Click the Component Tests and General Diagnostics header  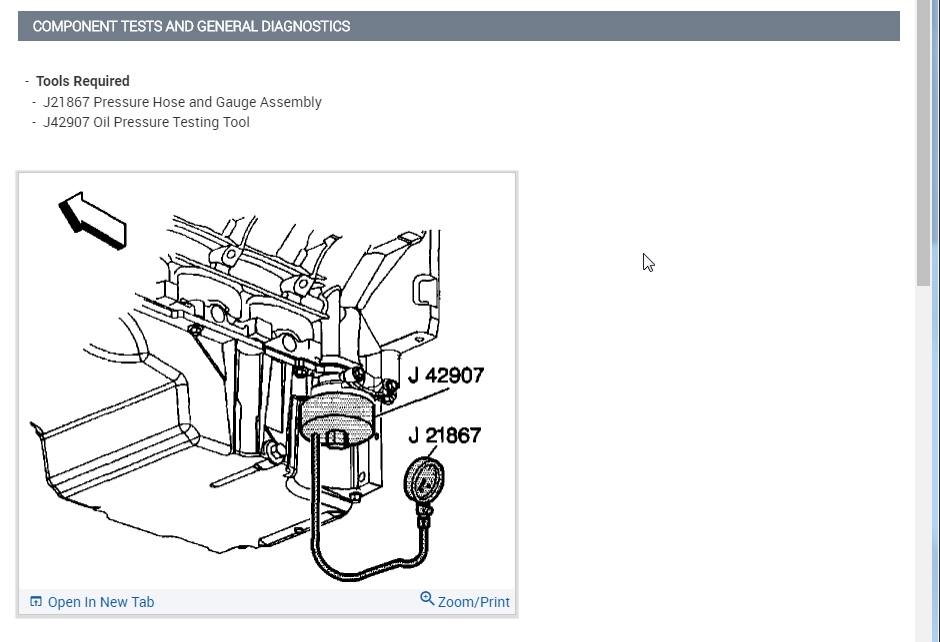pyautogui.click(x=459, y=26)
